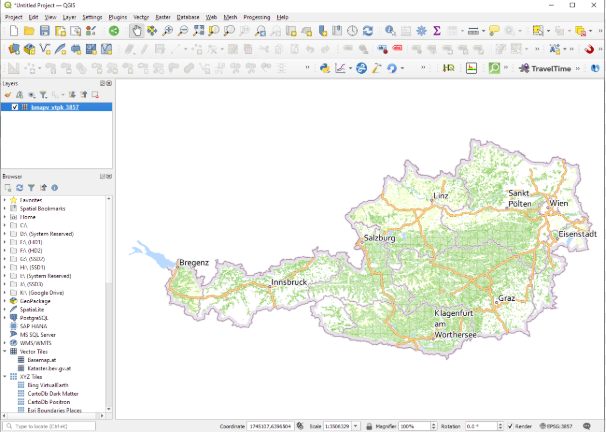Click the Refresh map icon

368,31
